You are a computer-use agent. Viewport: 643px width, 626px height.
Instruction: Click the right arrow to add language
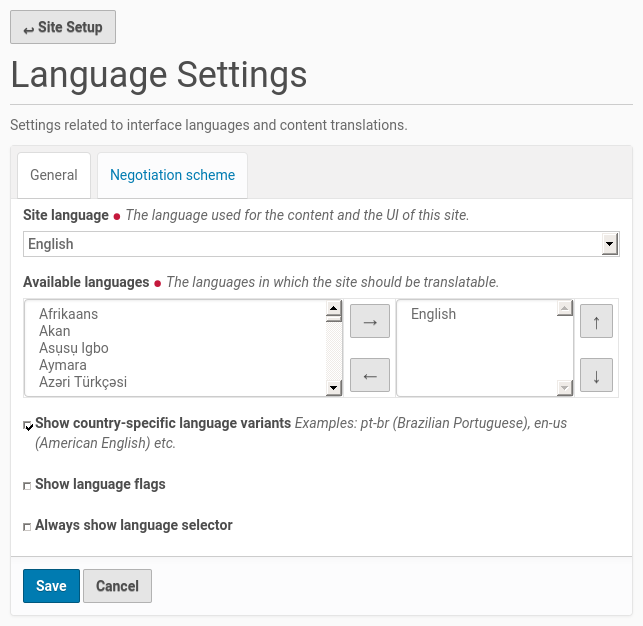369,322
